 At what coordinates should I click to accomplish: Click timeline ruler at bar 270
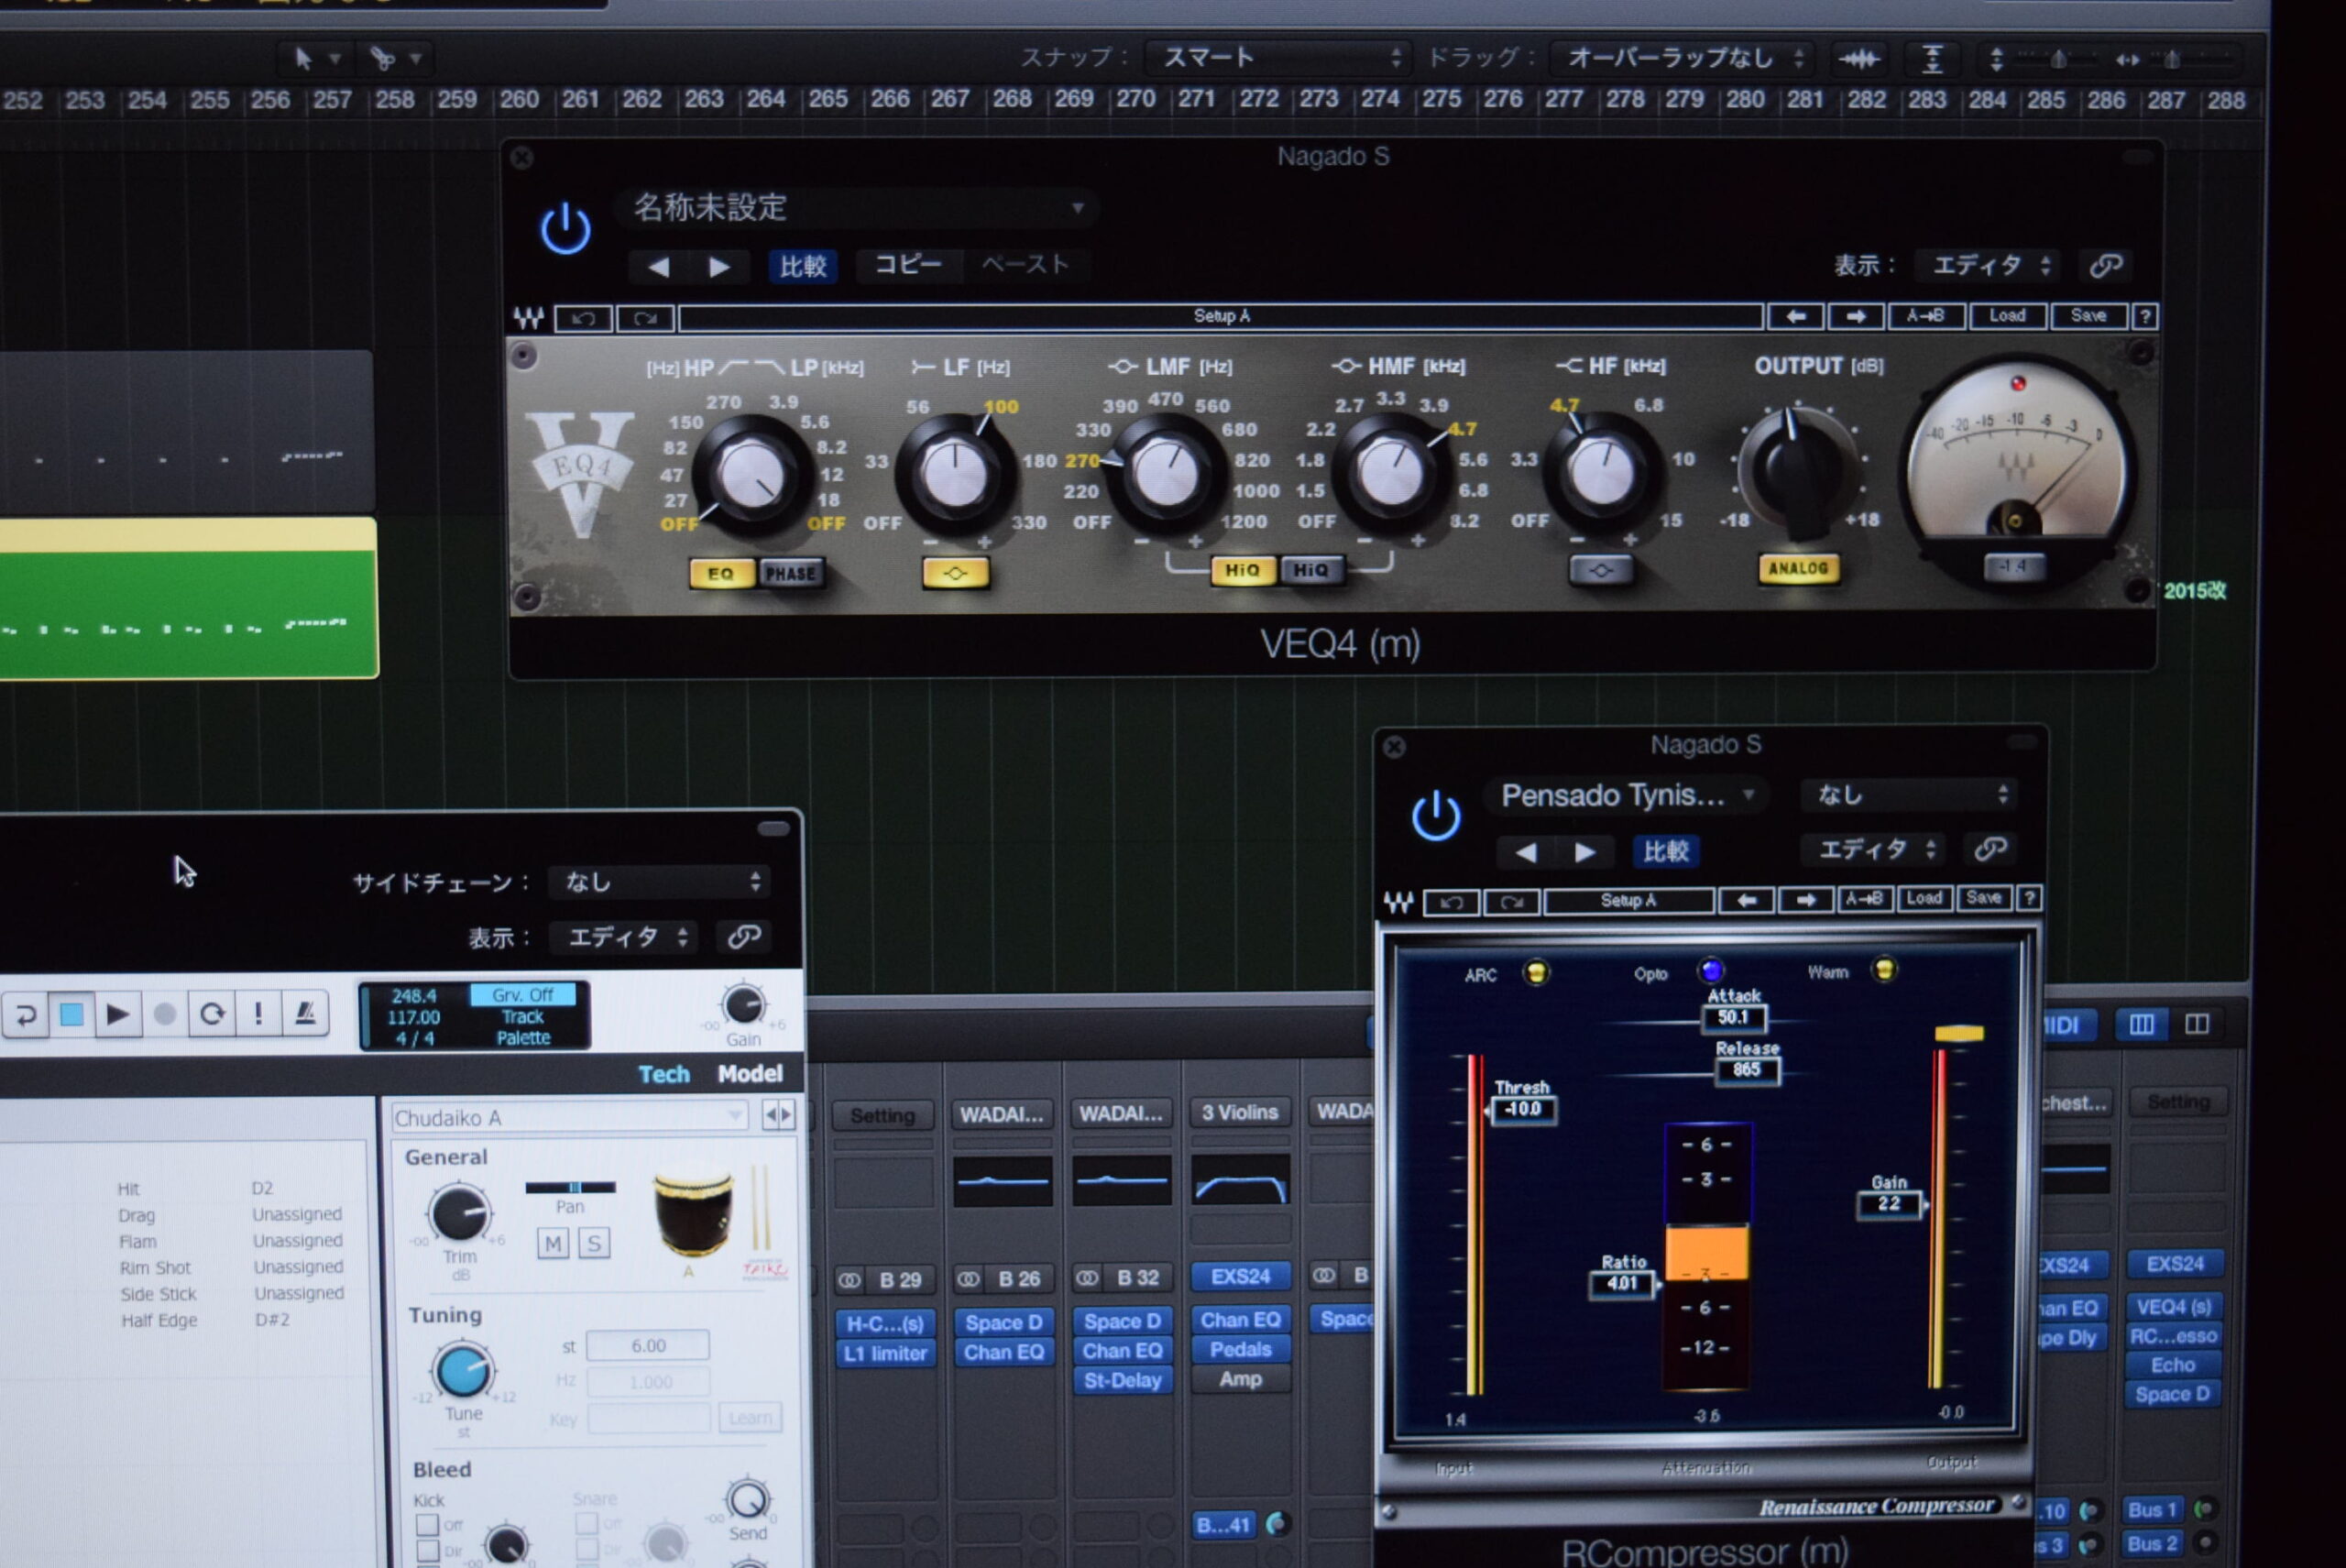click(1136, 99)
